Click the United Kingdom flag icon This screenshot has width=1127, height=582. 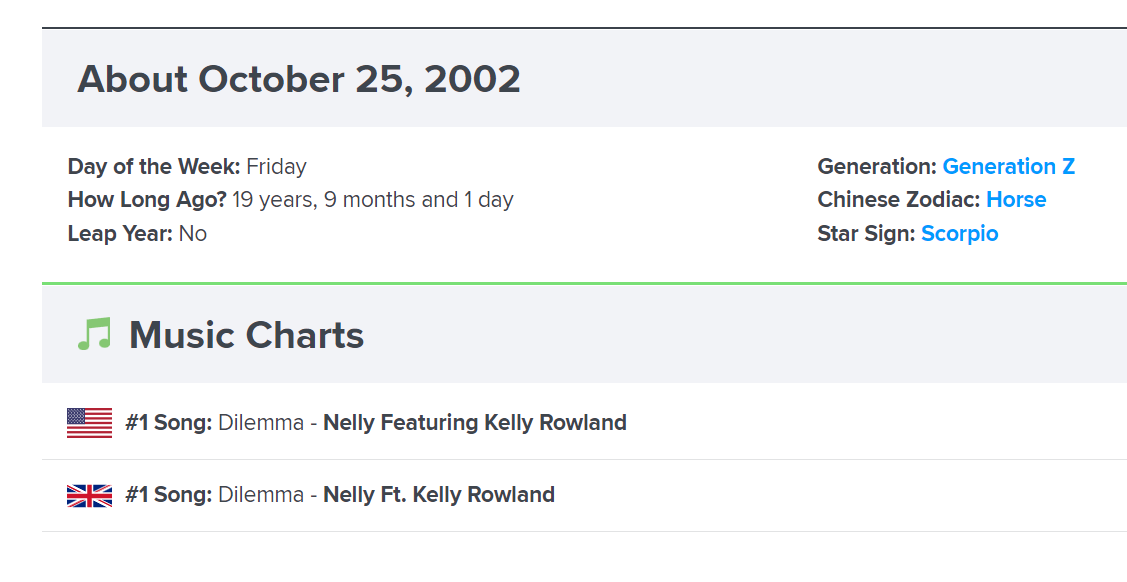(x=89, y=495)
